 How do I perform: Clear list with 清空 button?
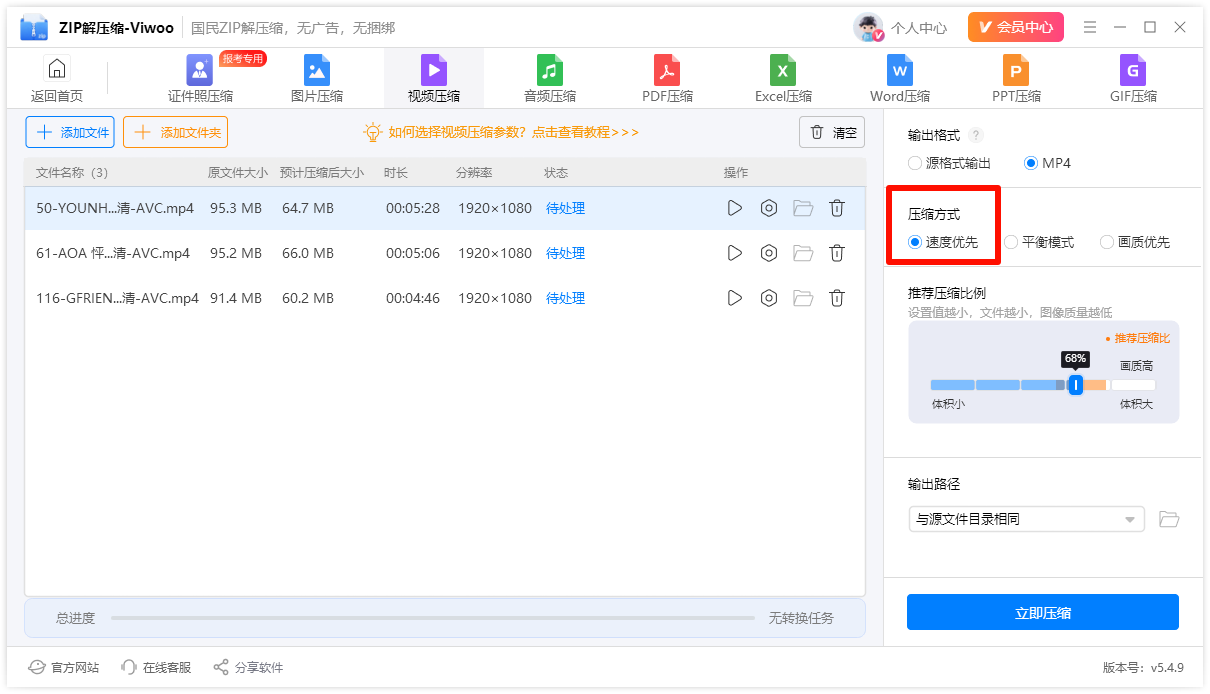click(x=832, y=132)
